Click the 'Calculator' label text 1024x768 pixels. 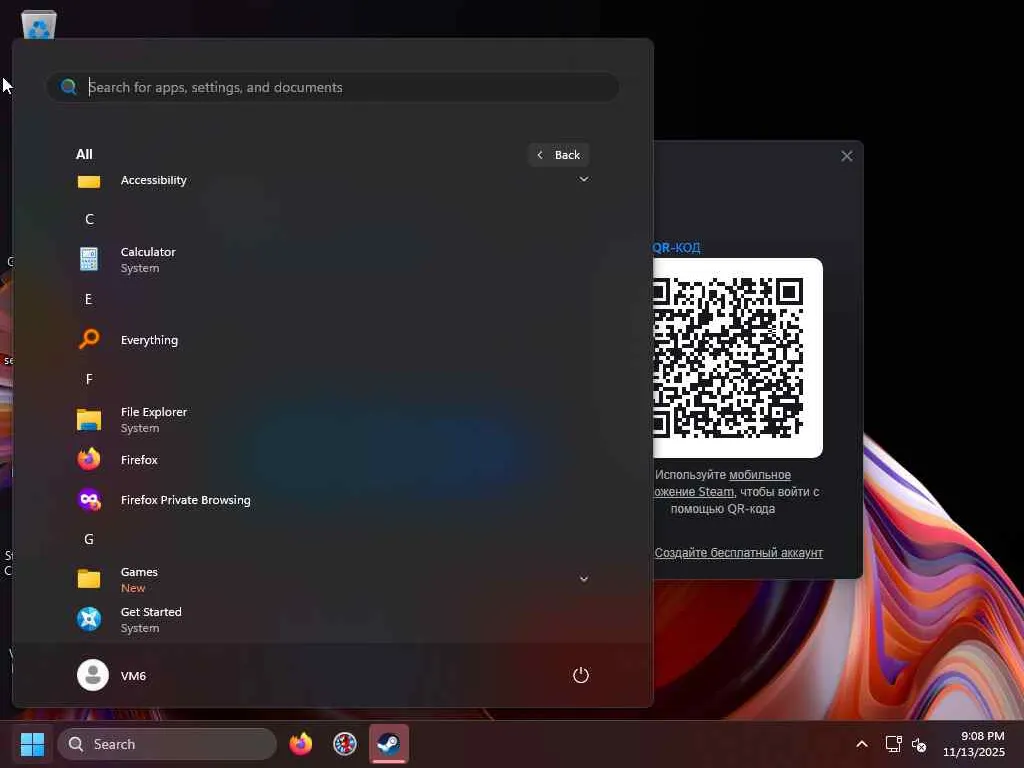click(148, 252)
